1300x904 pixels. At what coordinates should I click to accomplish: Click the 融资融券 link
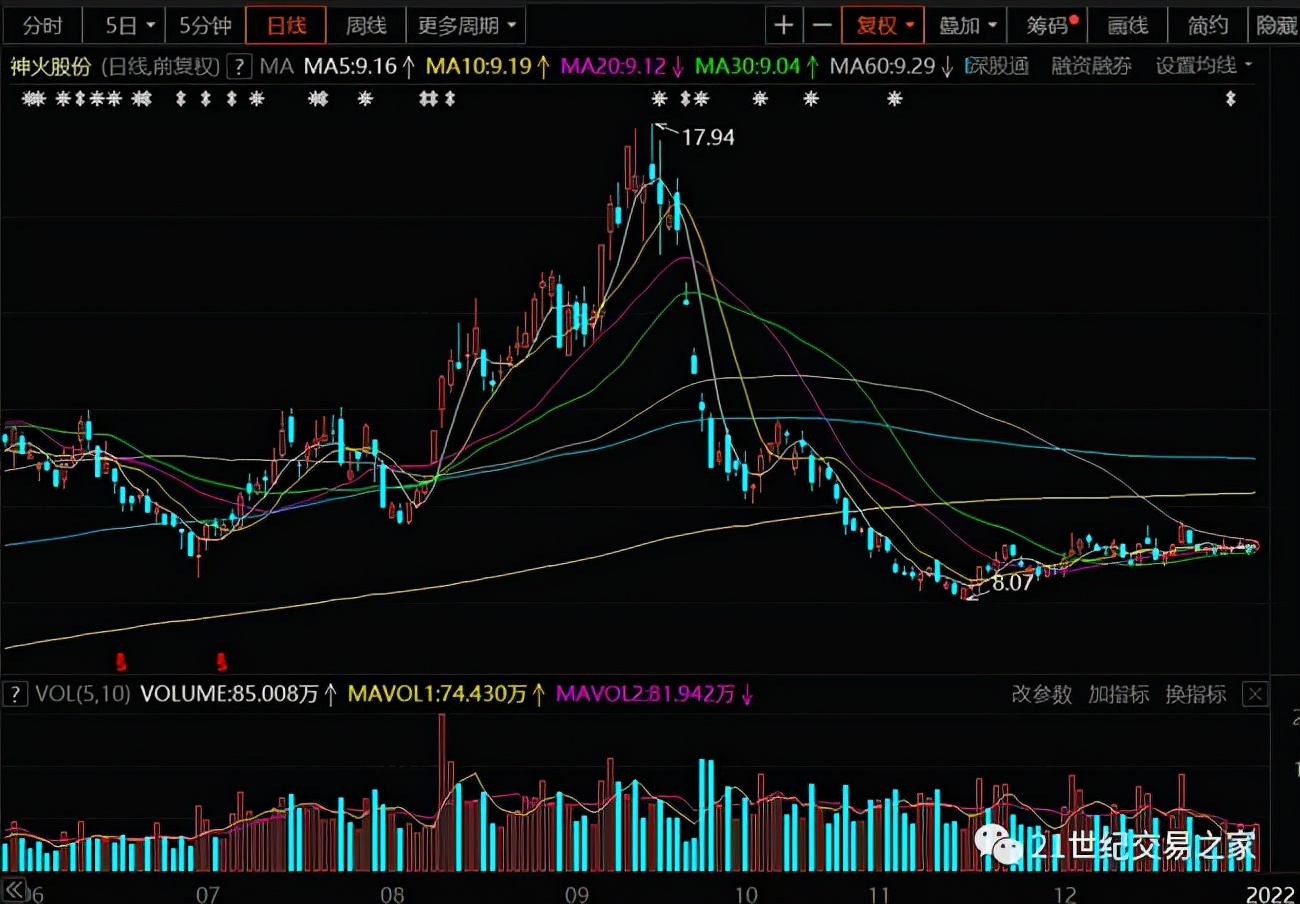[x=1091, y=67]
